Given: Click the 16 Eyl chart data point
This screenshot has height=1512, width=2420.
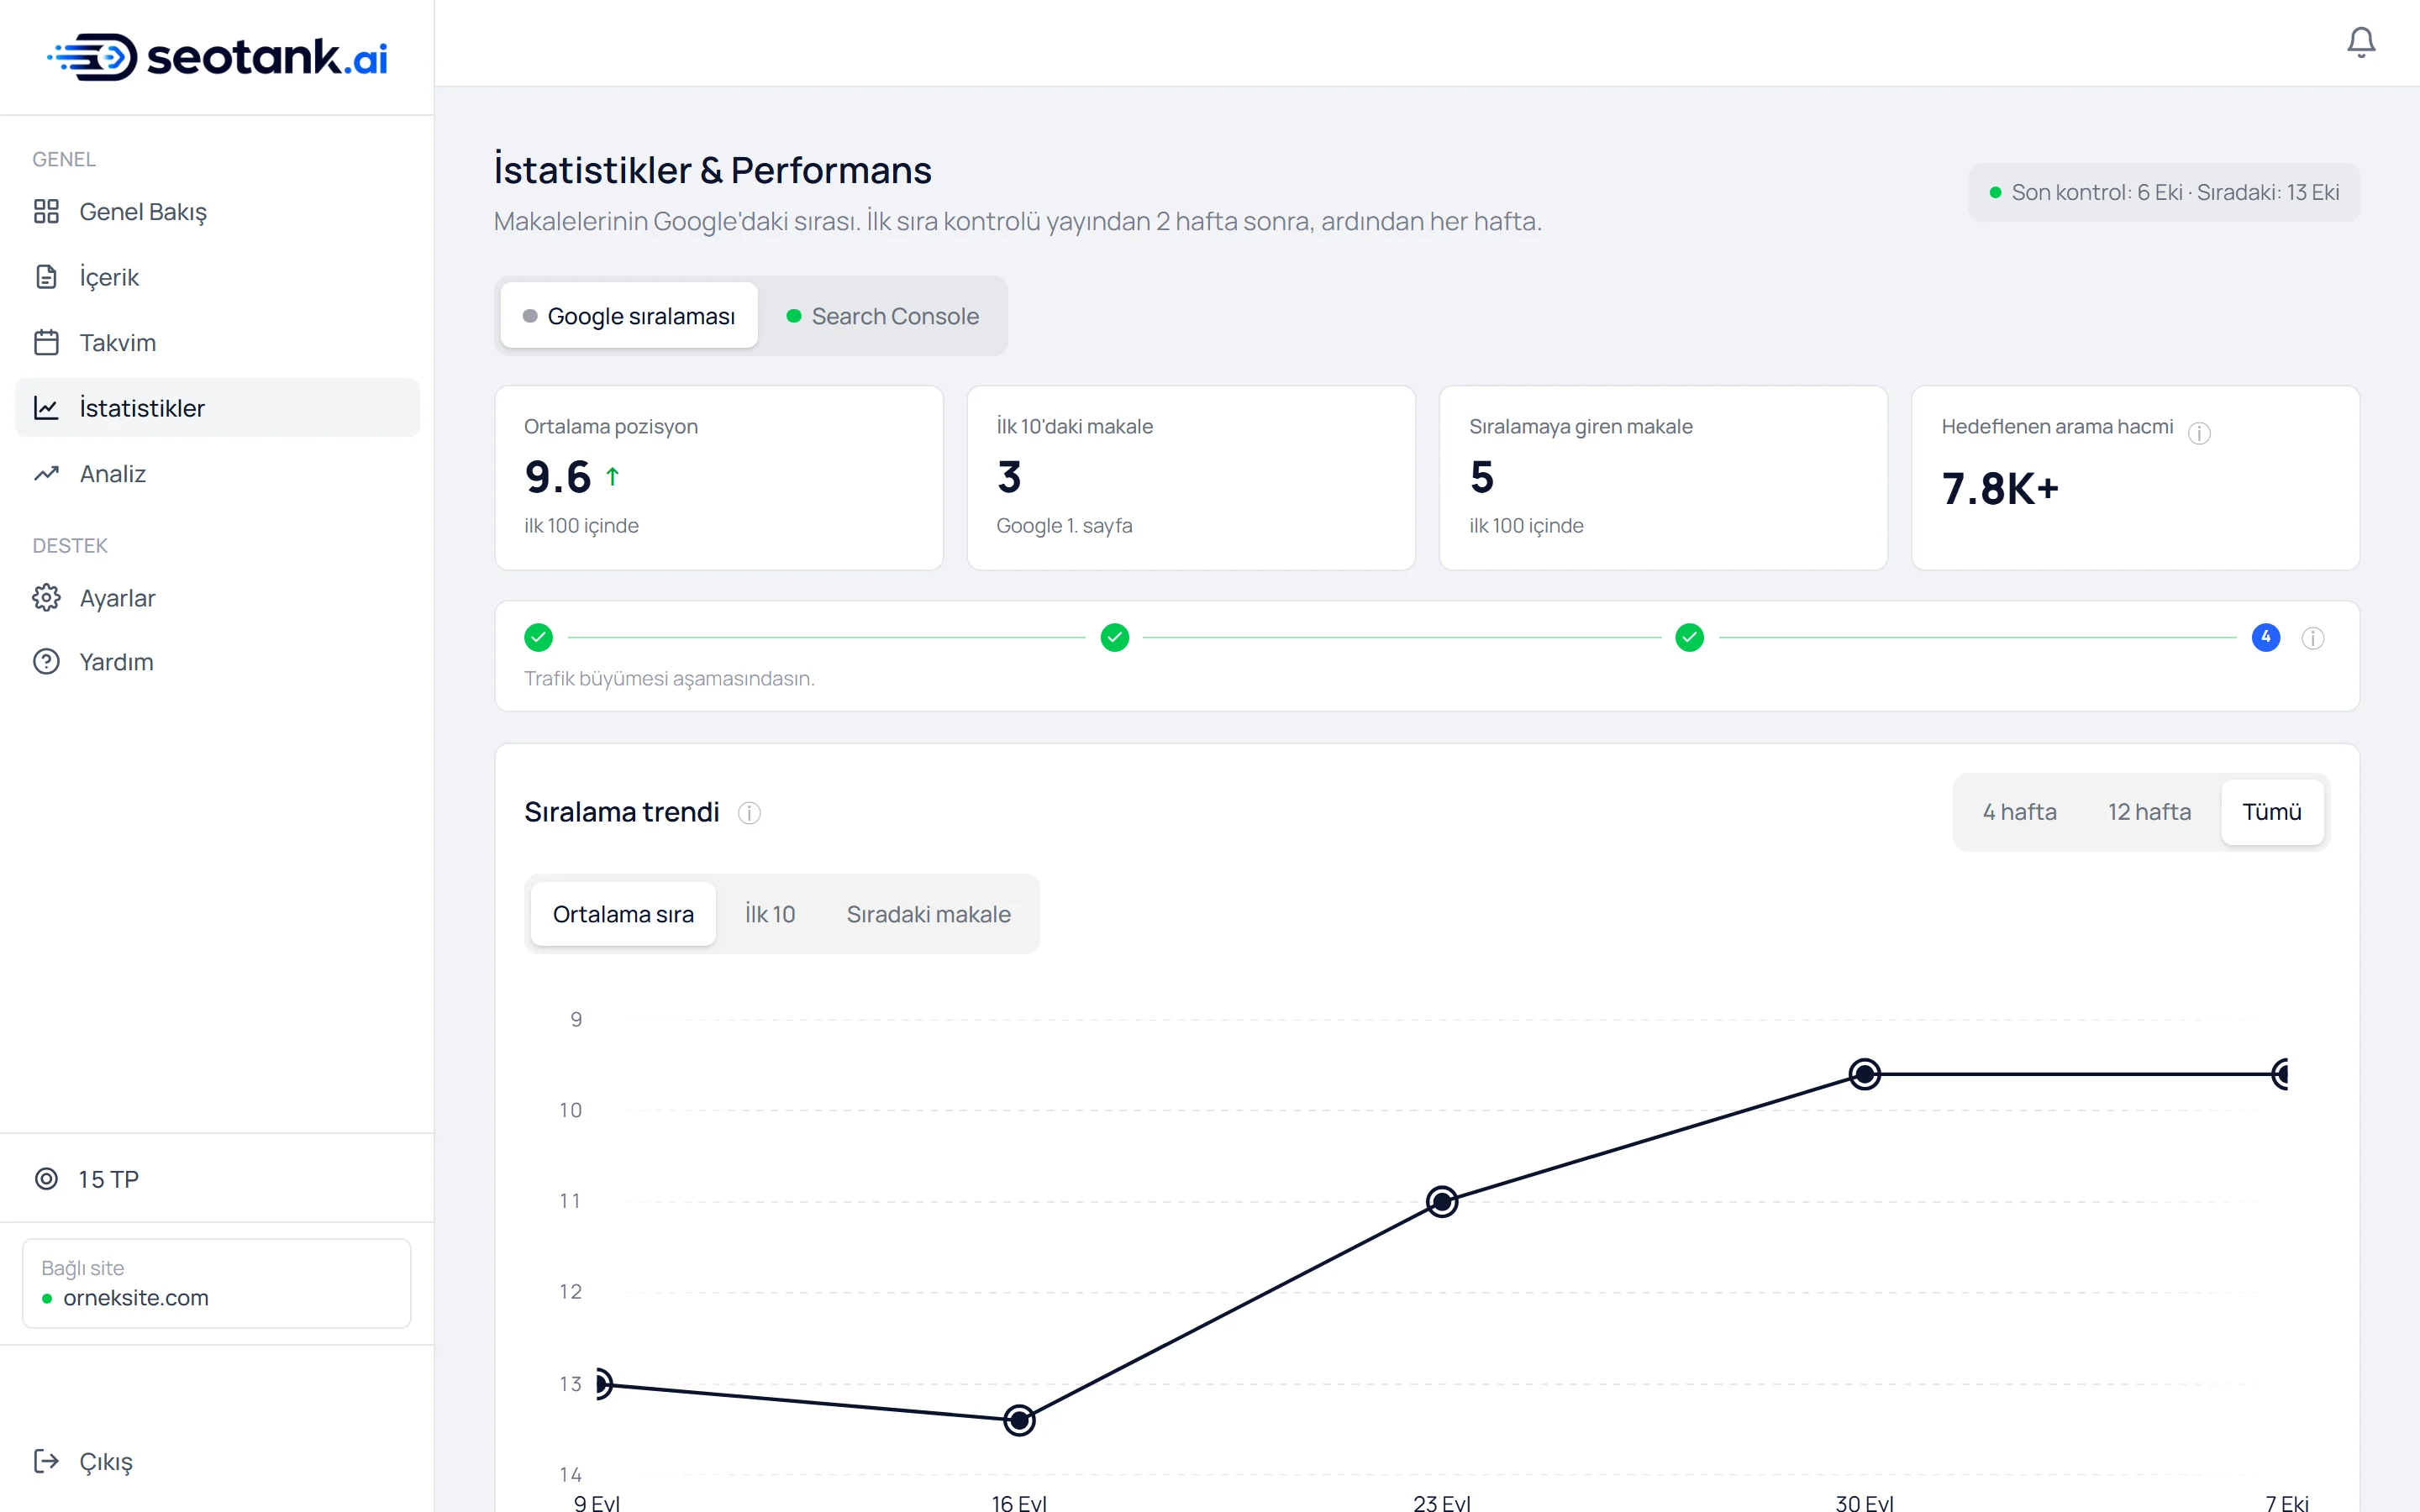Looking at the screenshot, I should click(1019, 1420).
